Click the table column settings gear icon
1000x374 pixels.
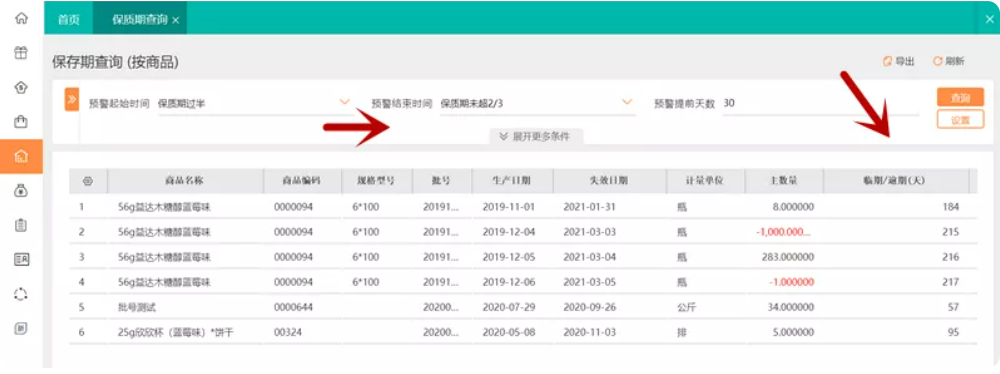click(x=88, y=181)
